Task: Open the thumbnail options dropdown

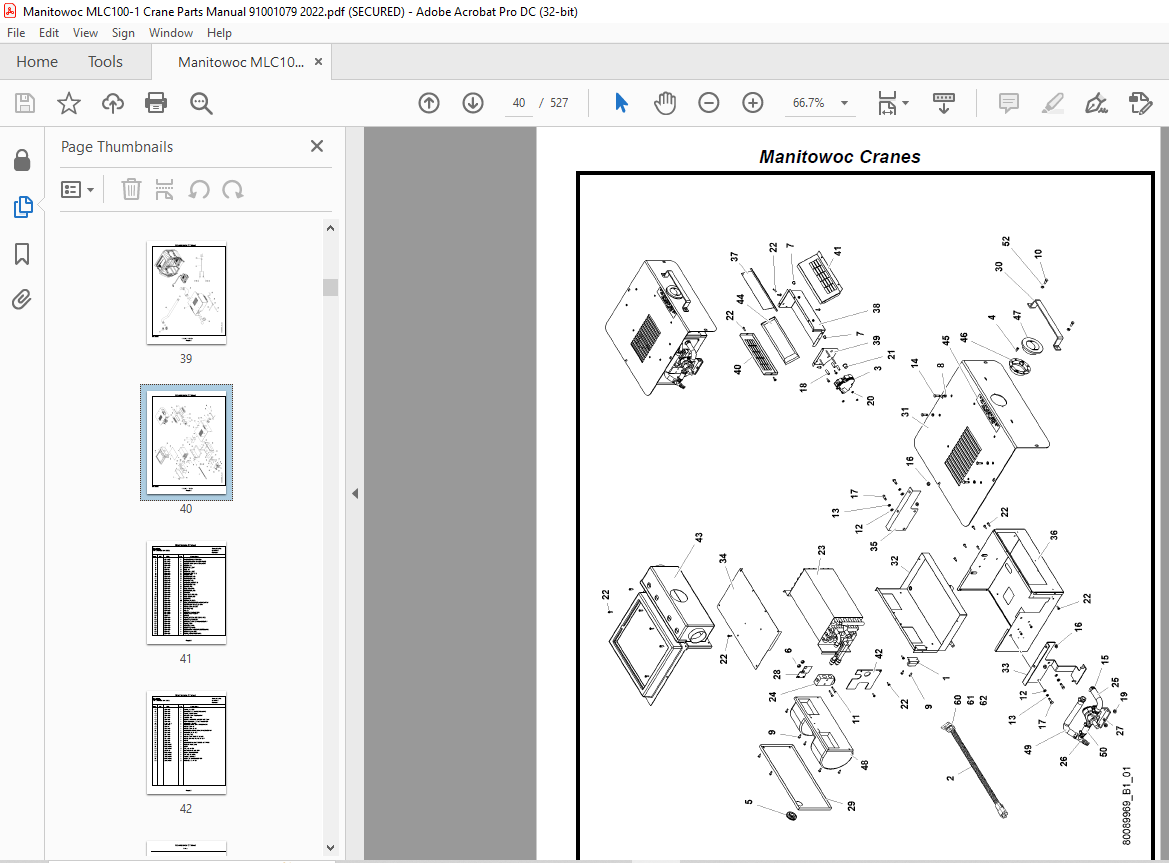Action: (x=78, y=190)
